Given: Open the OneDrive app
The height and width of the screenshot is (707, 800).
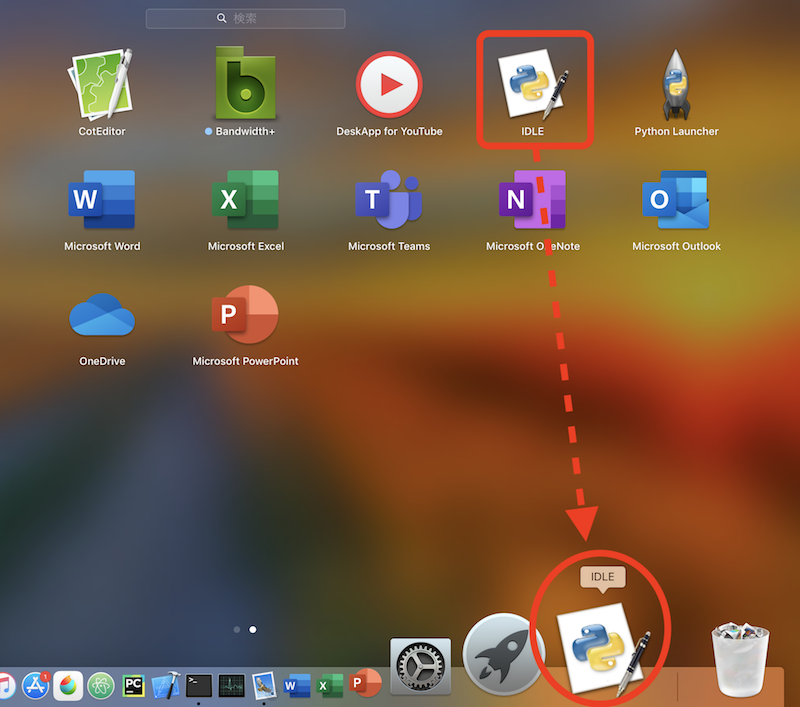Looking at the screenshot, I should point(102,315).
